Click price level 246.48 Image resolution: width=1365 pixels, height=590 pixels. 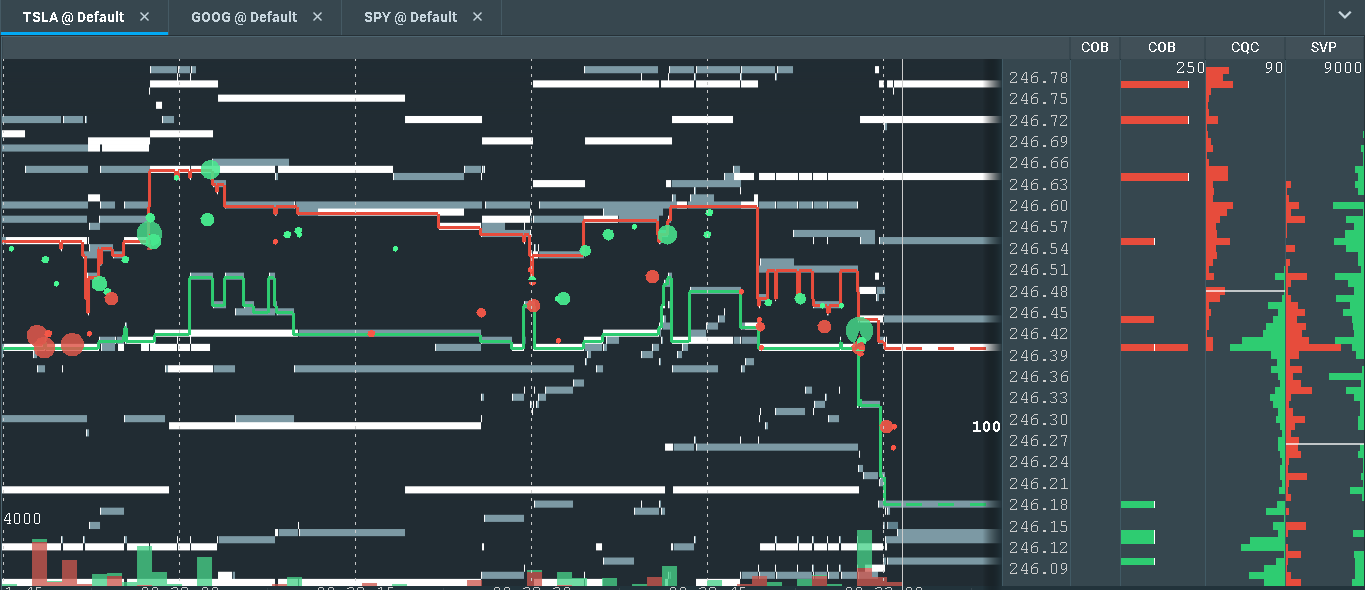click(x=1038, y=292)
